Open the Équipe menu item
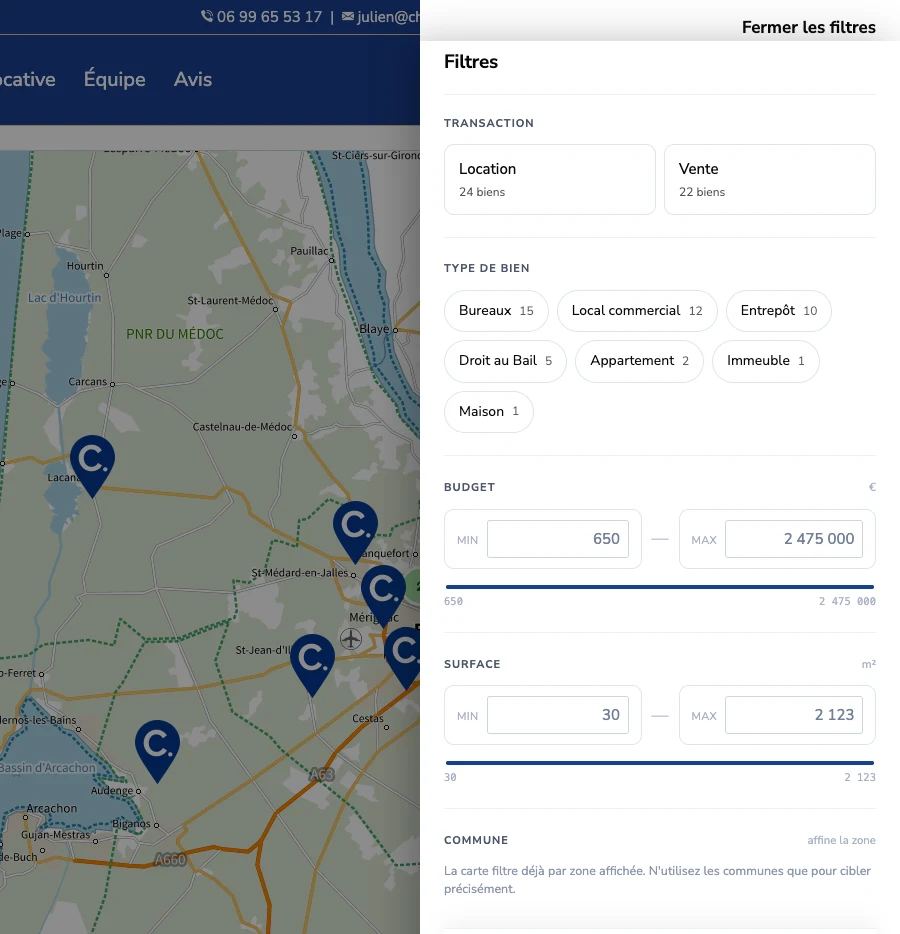This screenshot has height=934, width=900. point(114,79)
